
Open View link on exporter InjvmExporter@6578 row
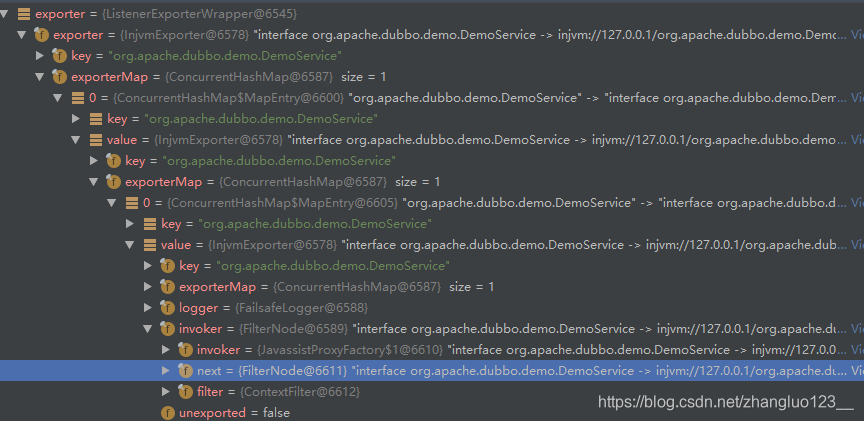[x=857, y=35]
